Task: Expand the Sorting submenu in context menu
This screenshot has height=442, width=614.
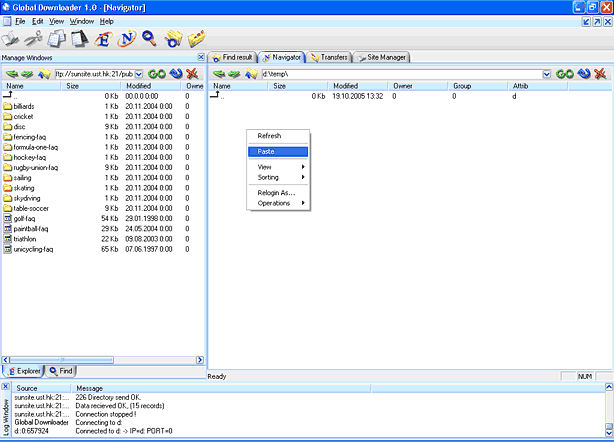Action: [x=278, y=177]
